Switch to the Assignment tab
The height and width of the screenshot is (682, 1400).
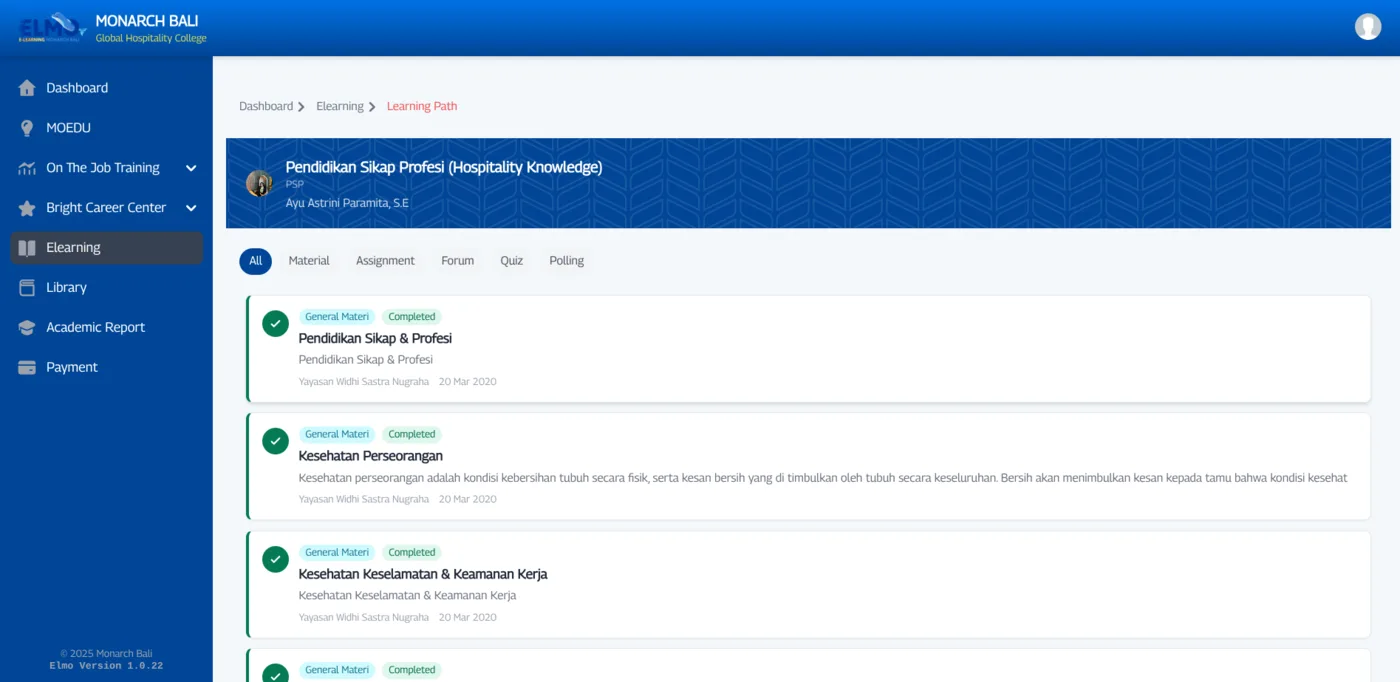coord(385,261)
